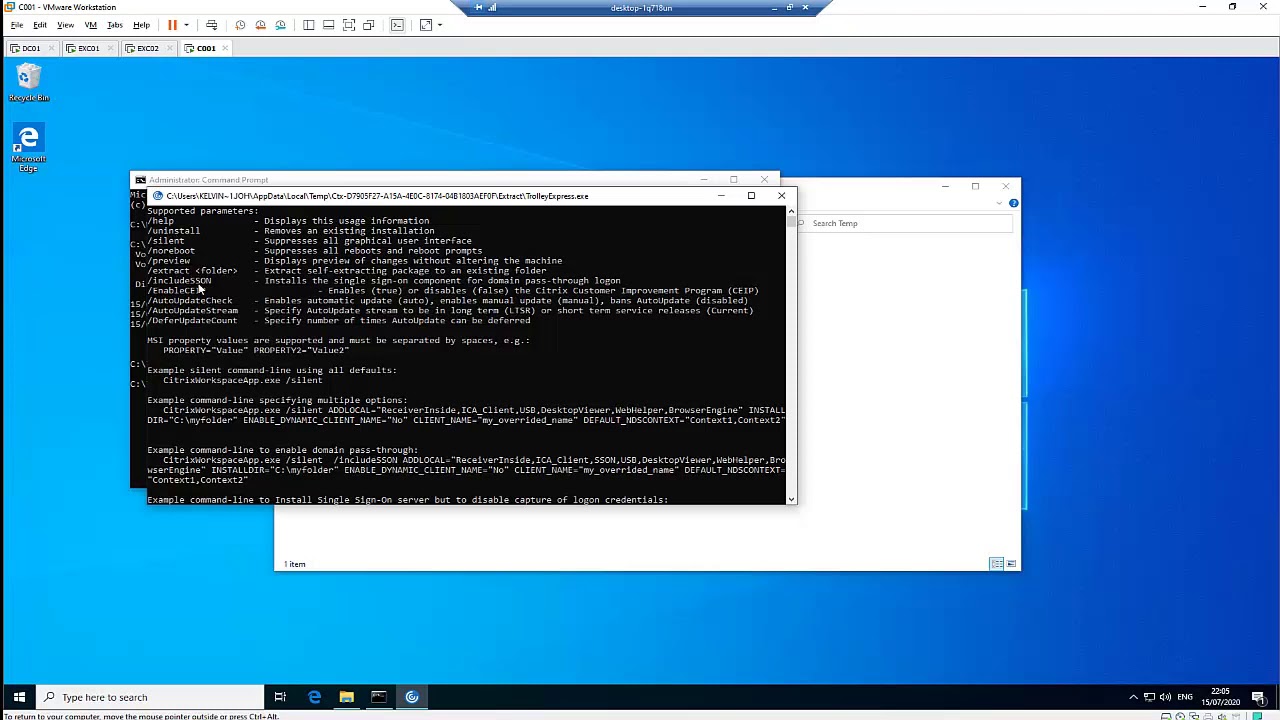
Task: Open the power options dropdown arrow
Action: pyautogui.click(x=186, y=25)
